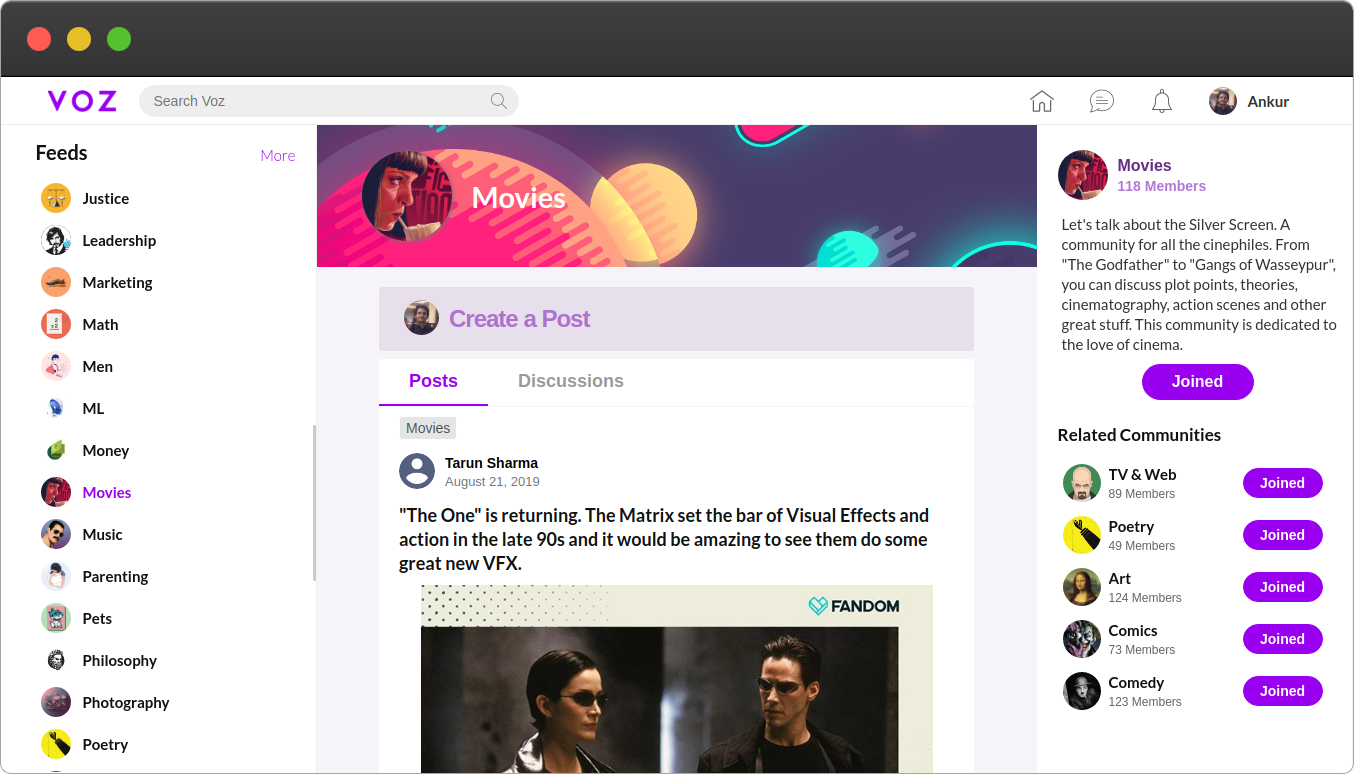Click the Math feed icon

coord(56,324)
